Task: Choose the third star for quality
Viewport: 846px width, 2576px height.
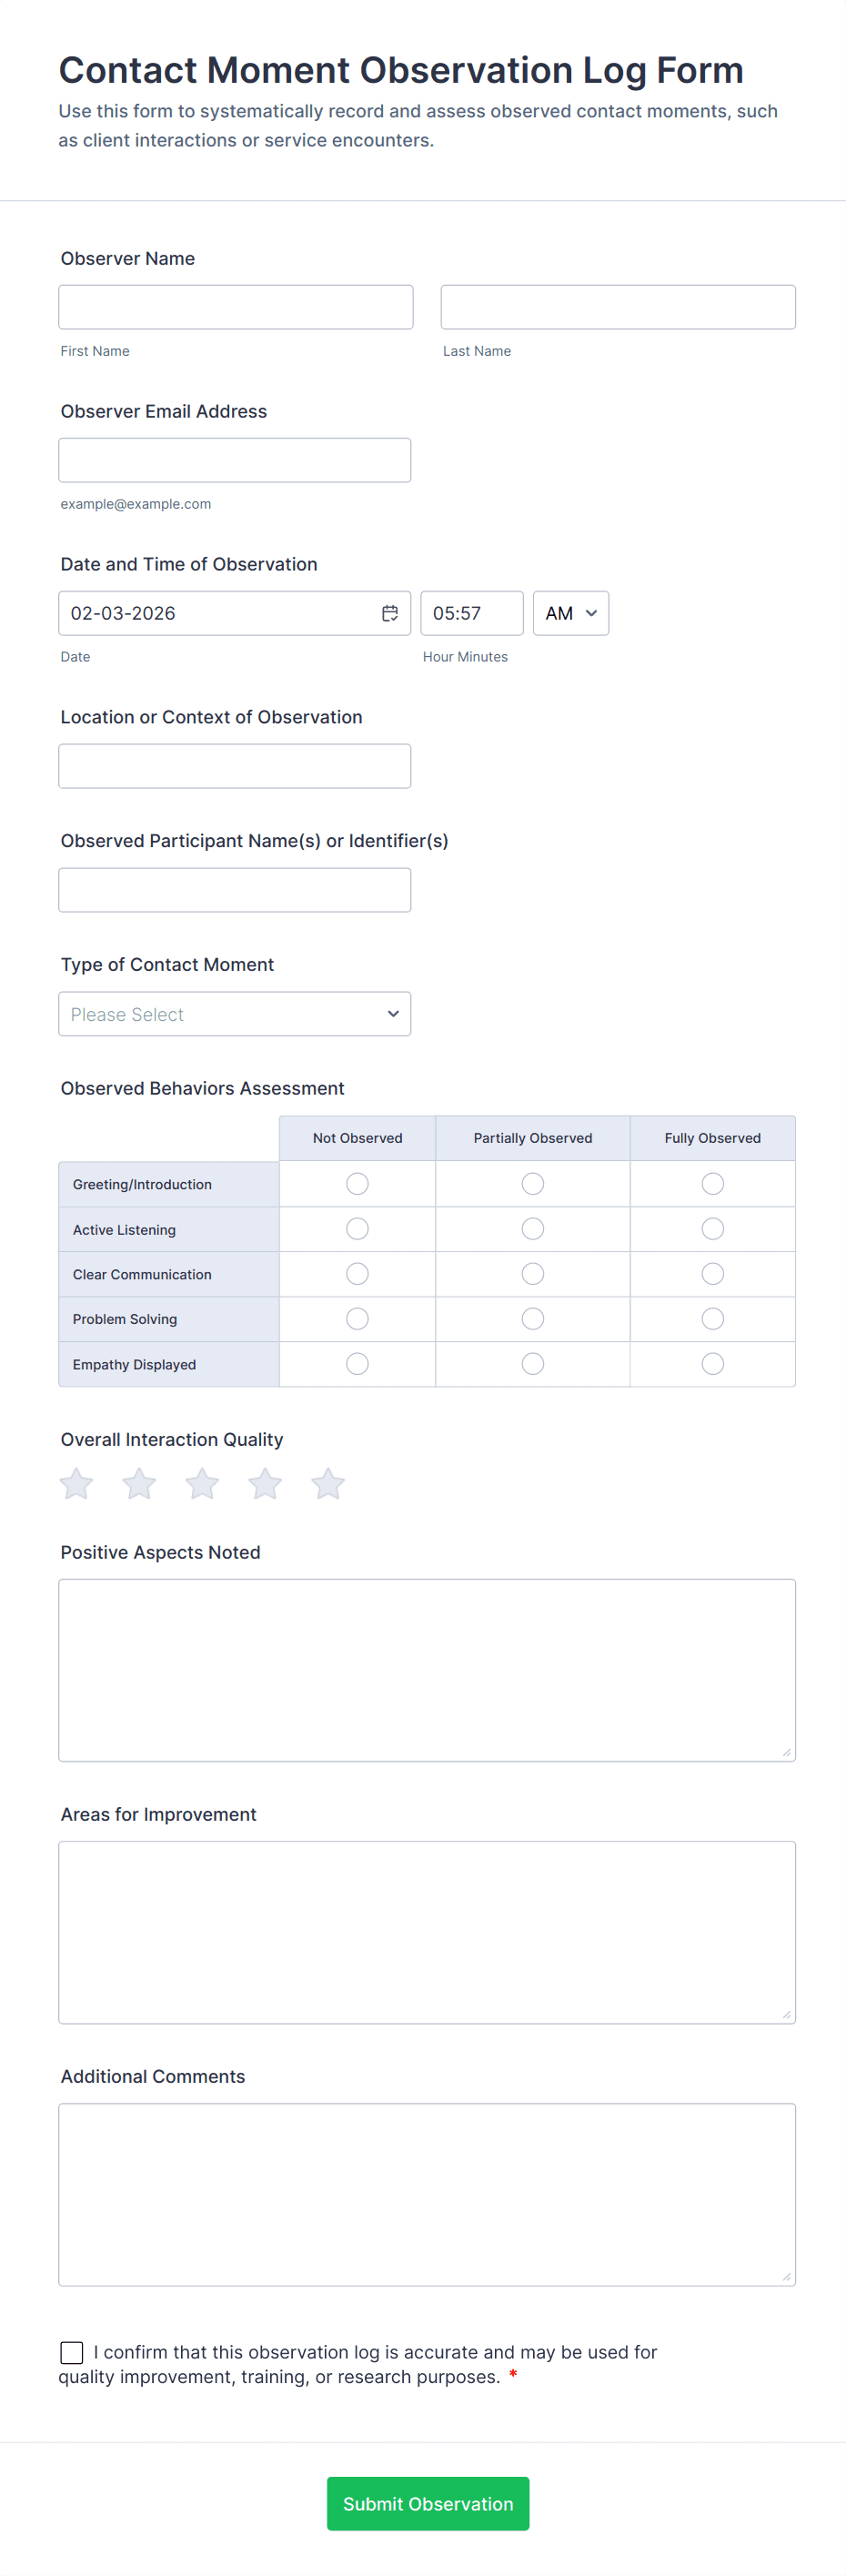Action: click(202, 1484)
